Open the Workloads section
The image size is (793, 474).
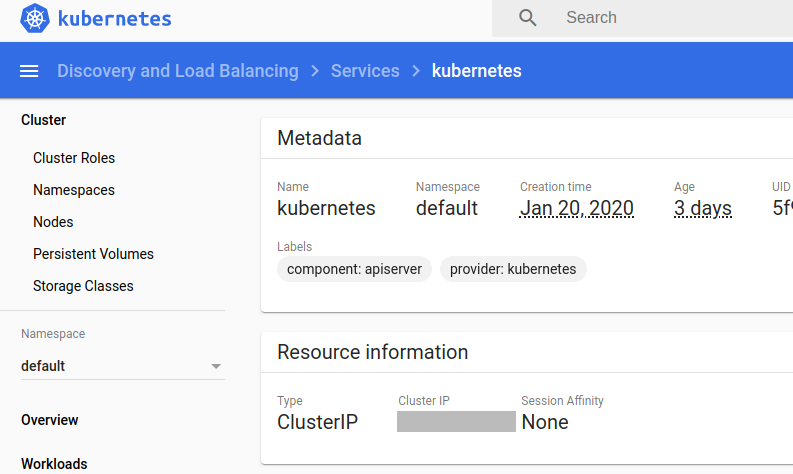tap(54, 463)
